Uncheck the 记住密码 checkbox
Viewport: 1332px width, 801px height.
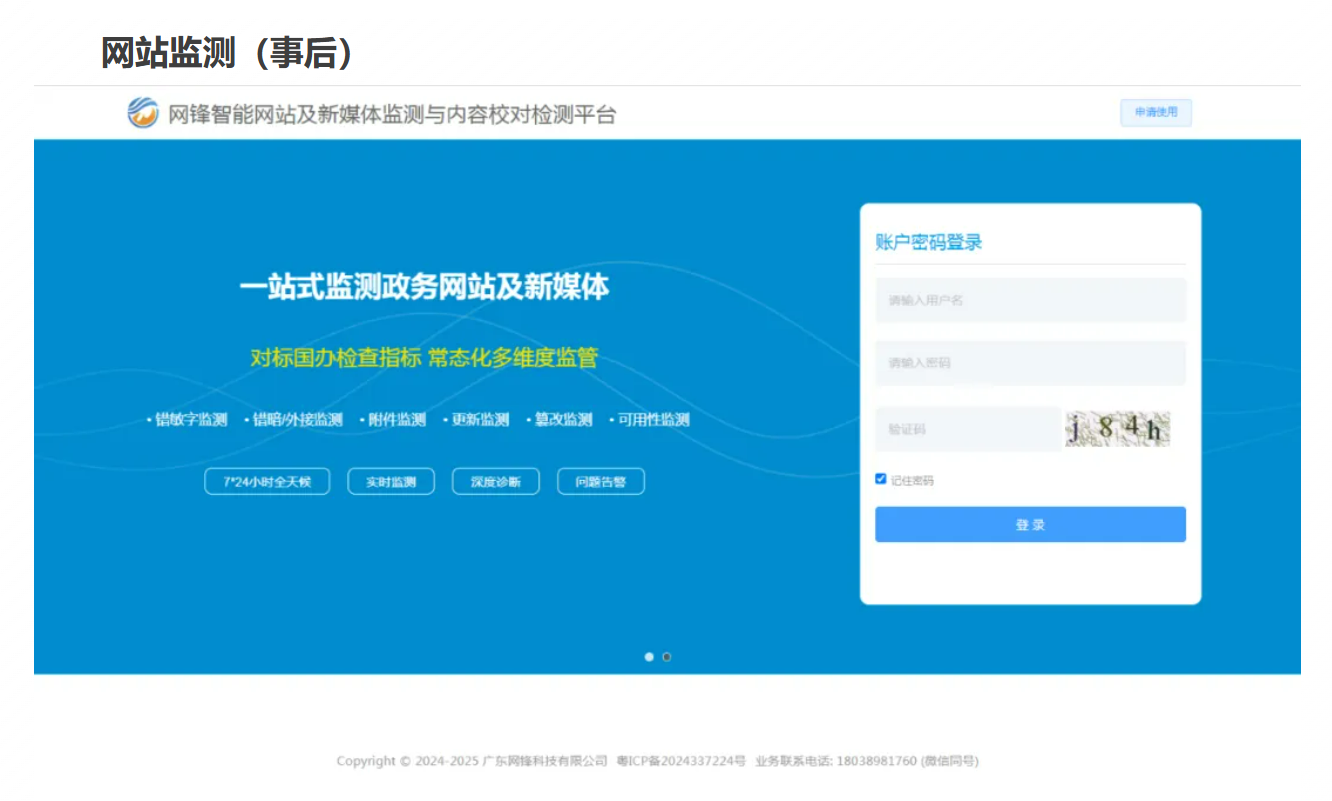pos(881,479)
